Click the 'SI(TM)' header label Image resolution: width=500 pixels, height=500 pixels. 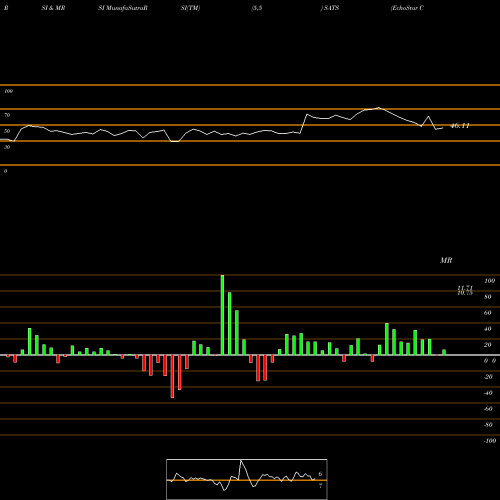click(190, 8)
